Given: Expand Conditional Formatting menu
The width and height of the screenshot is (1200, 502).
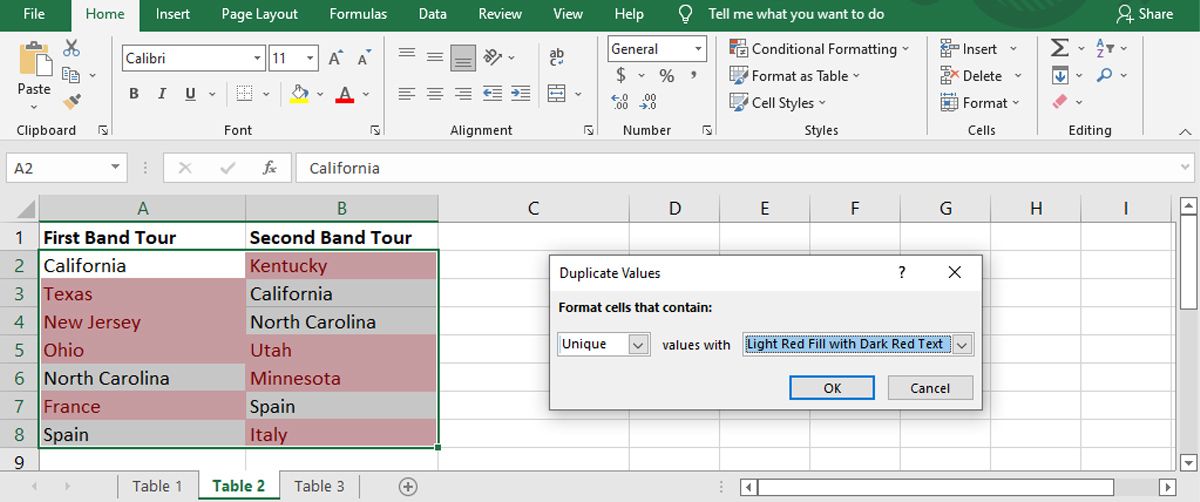Looking at the screenshot, I should [x=819, y=48].
